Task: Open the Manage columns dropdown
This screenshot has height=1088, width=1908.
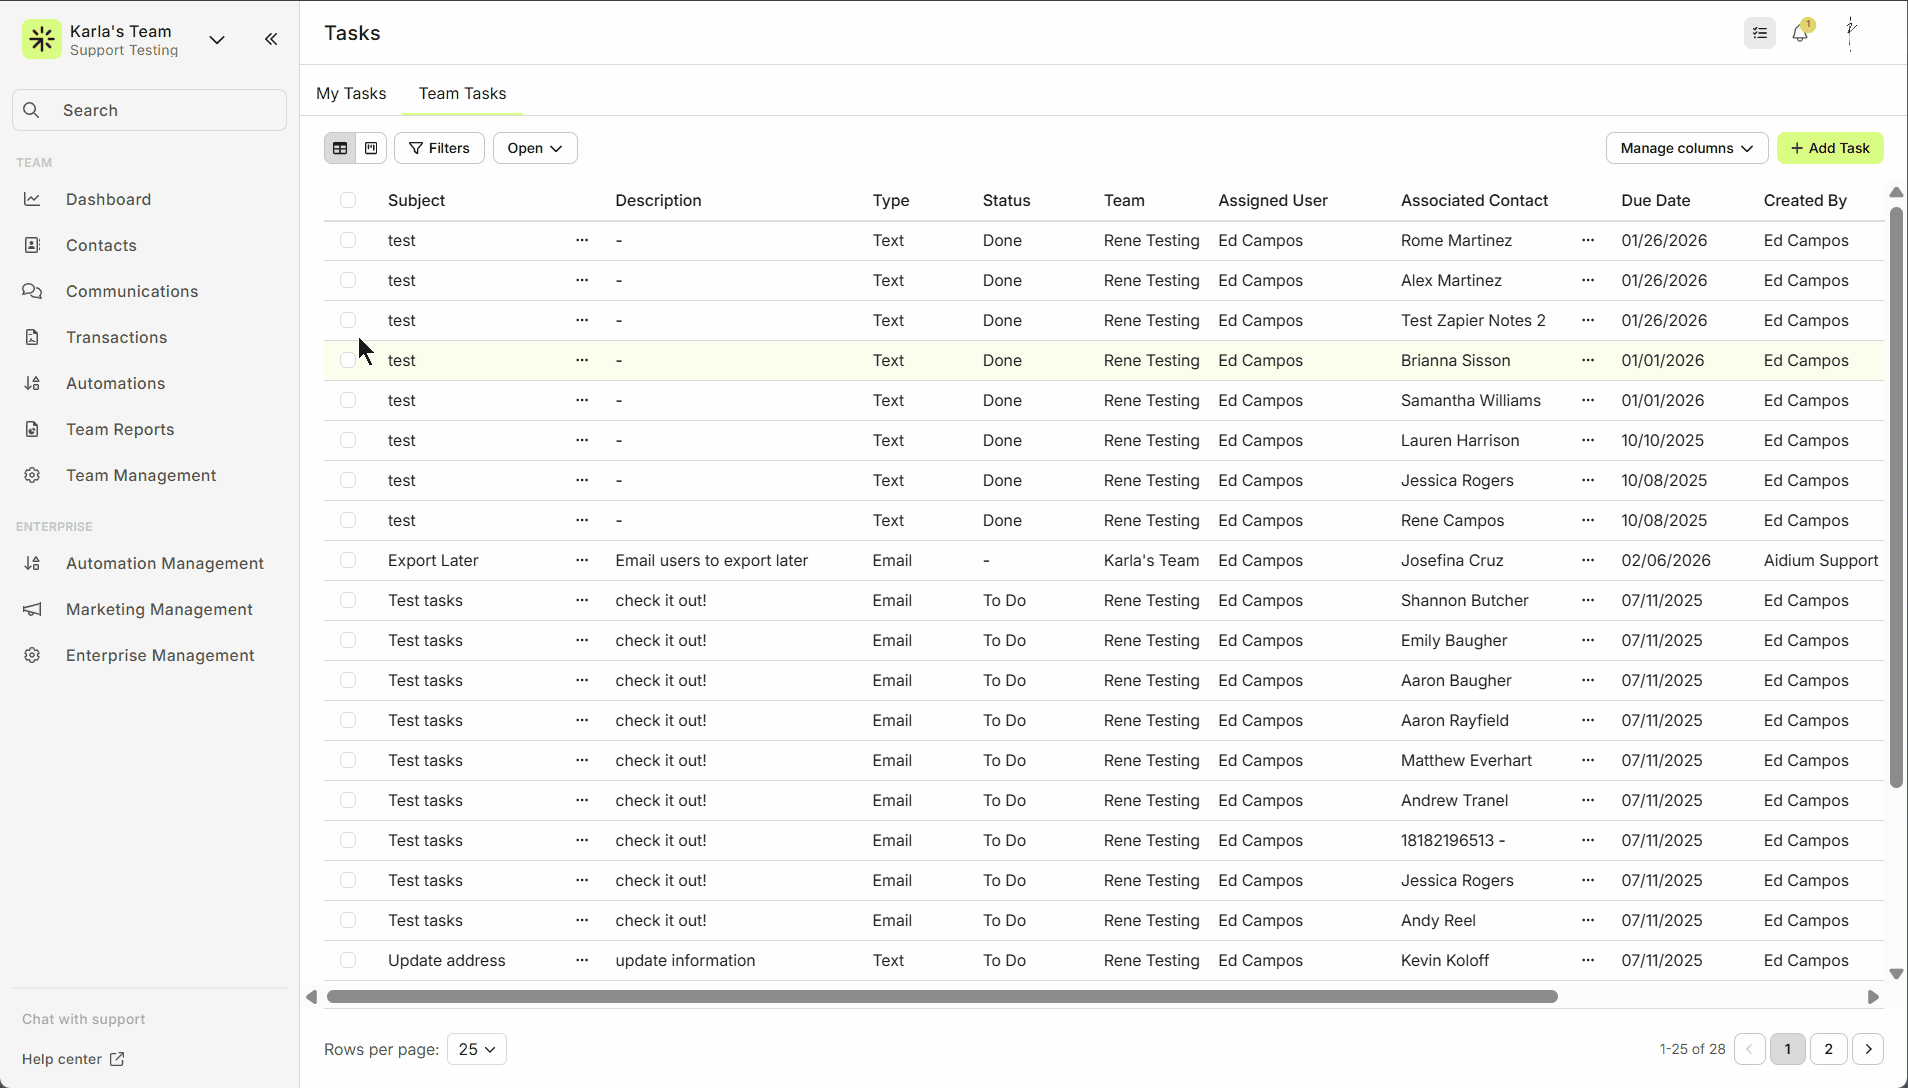Action: (x=1686, y=148)
